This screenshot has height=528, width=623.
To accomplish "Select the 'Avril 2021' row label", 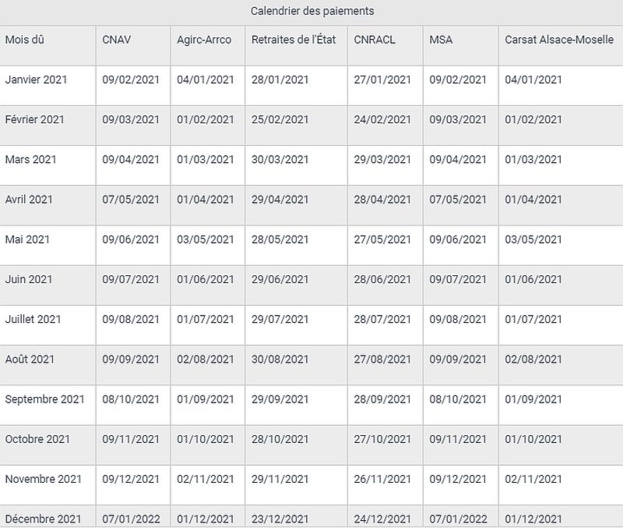I will (29, 200).
